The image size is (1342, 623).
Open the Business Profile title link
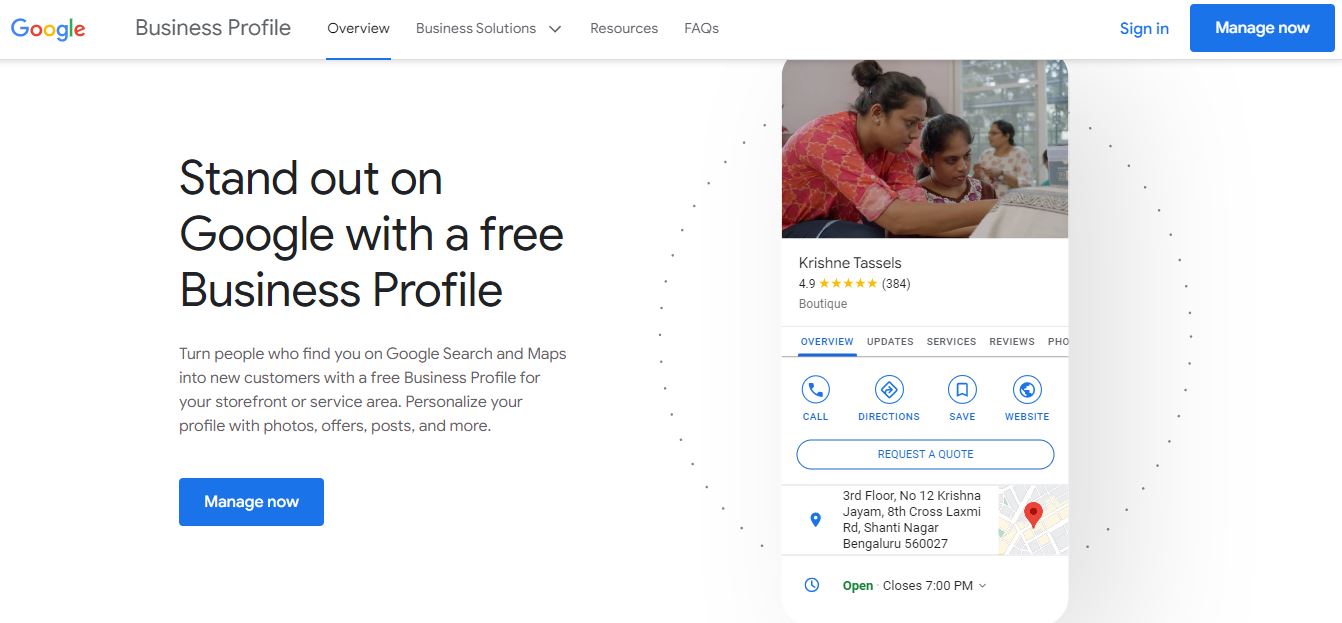pos(213,28)
